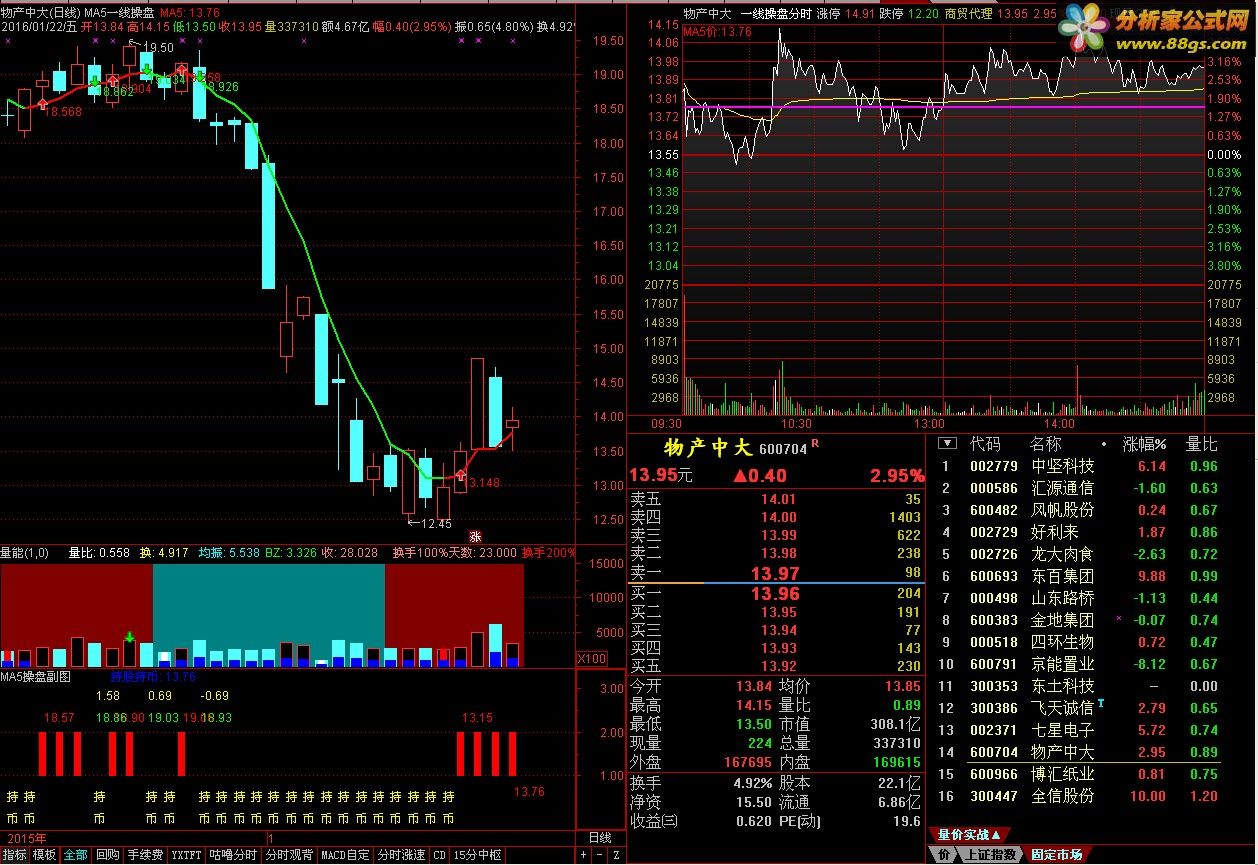Click the PE(动) 19.6 value

click(906, 821)
